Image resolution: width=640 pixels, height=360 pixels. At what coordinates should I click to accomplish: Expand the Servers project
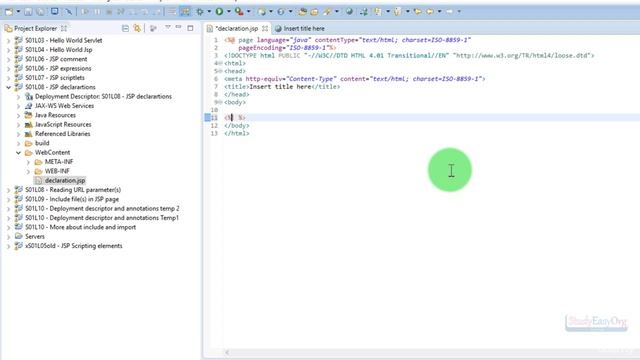9,237
